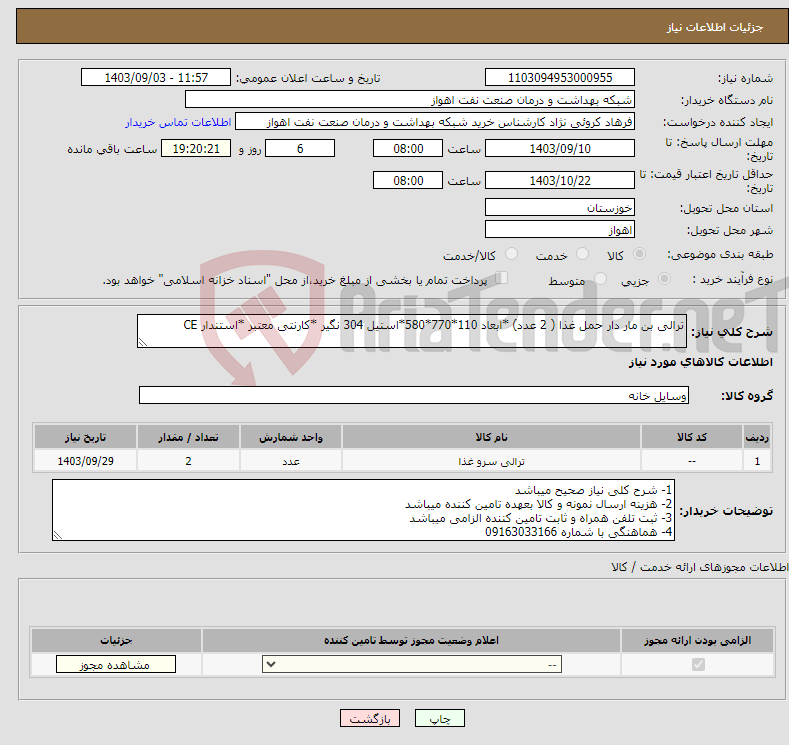
Task: Click the ترالی سرو غذا table cell
Action: 491,461
